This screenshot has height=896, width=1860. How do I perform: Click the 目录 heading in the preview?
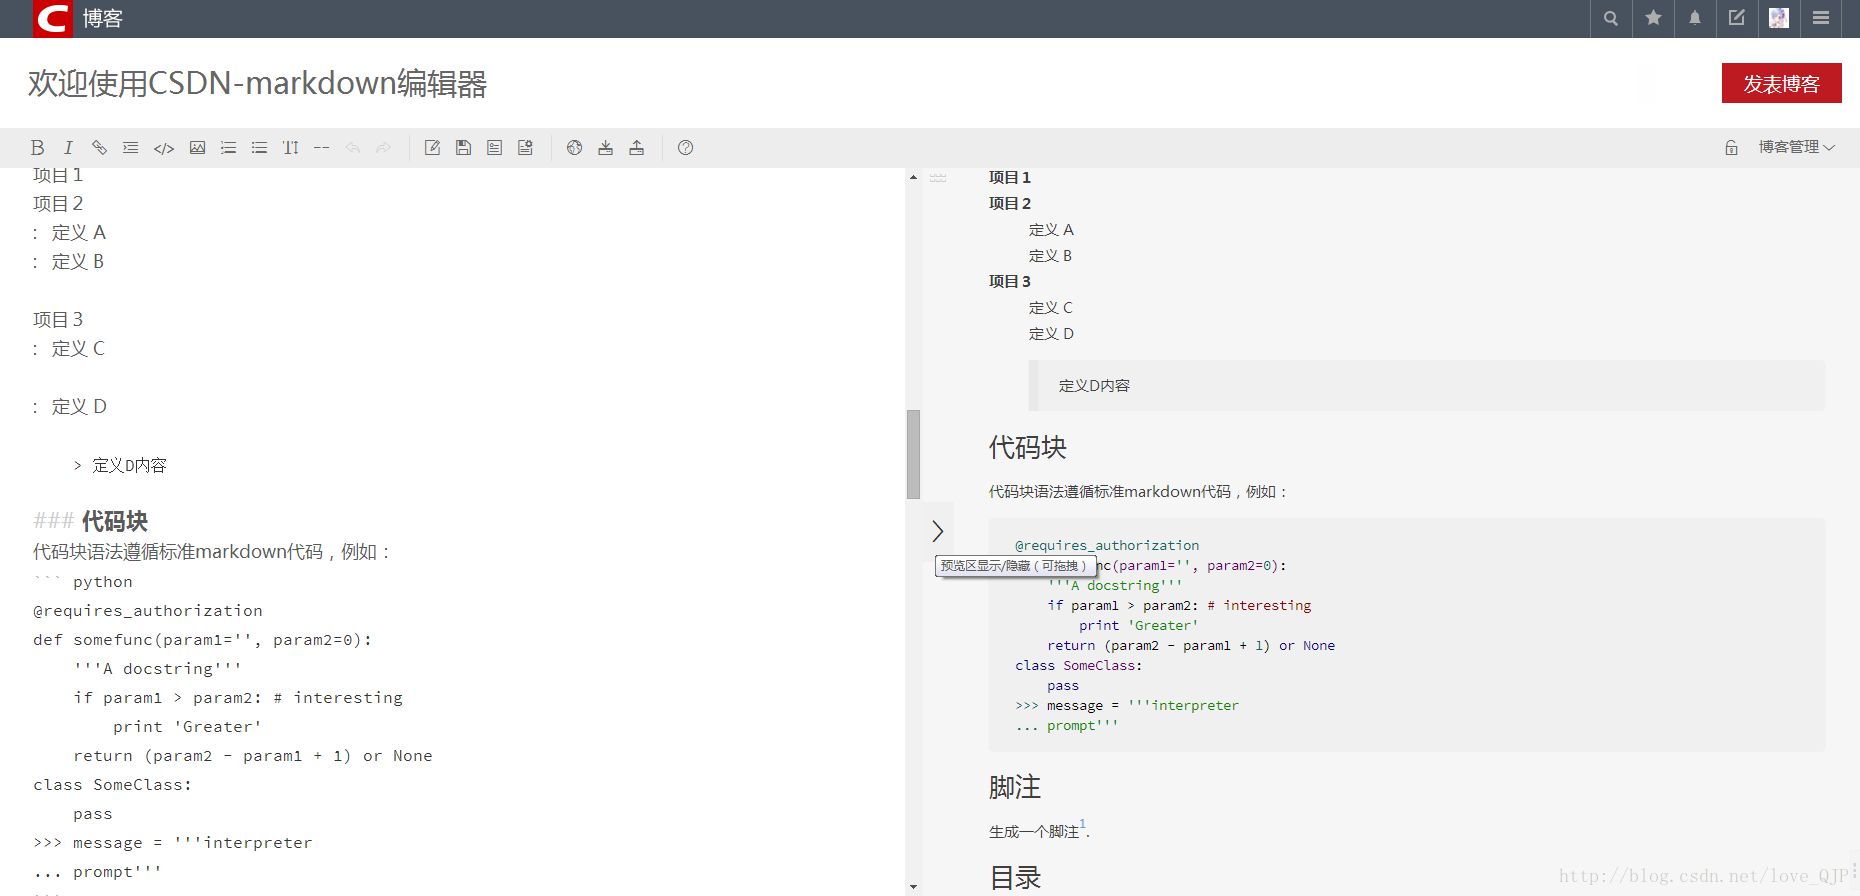[1015, 877]
